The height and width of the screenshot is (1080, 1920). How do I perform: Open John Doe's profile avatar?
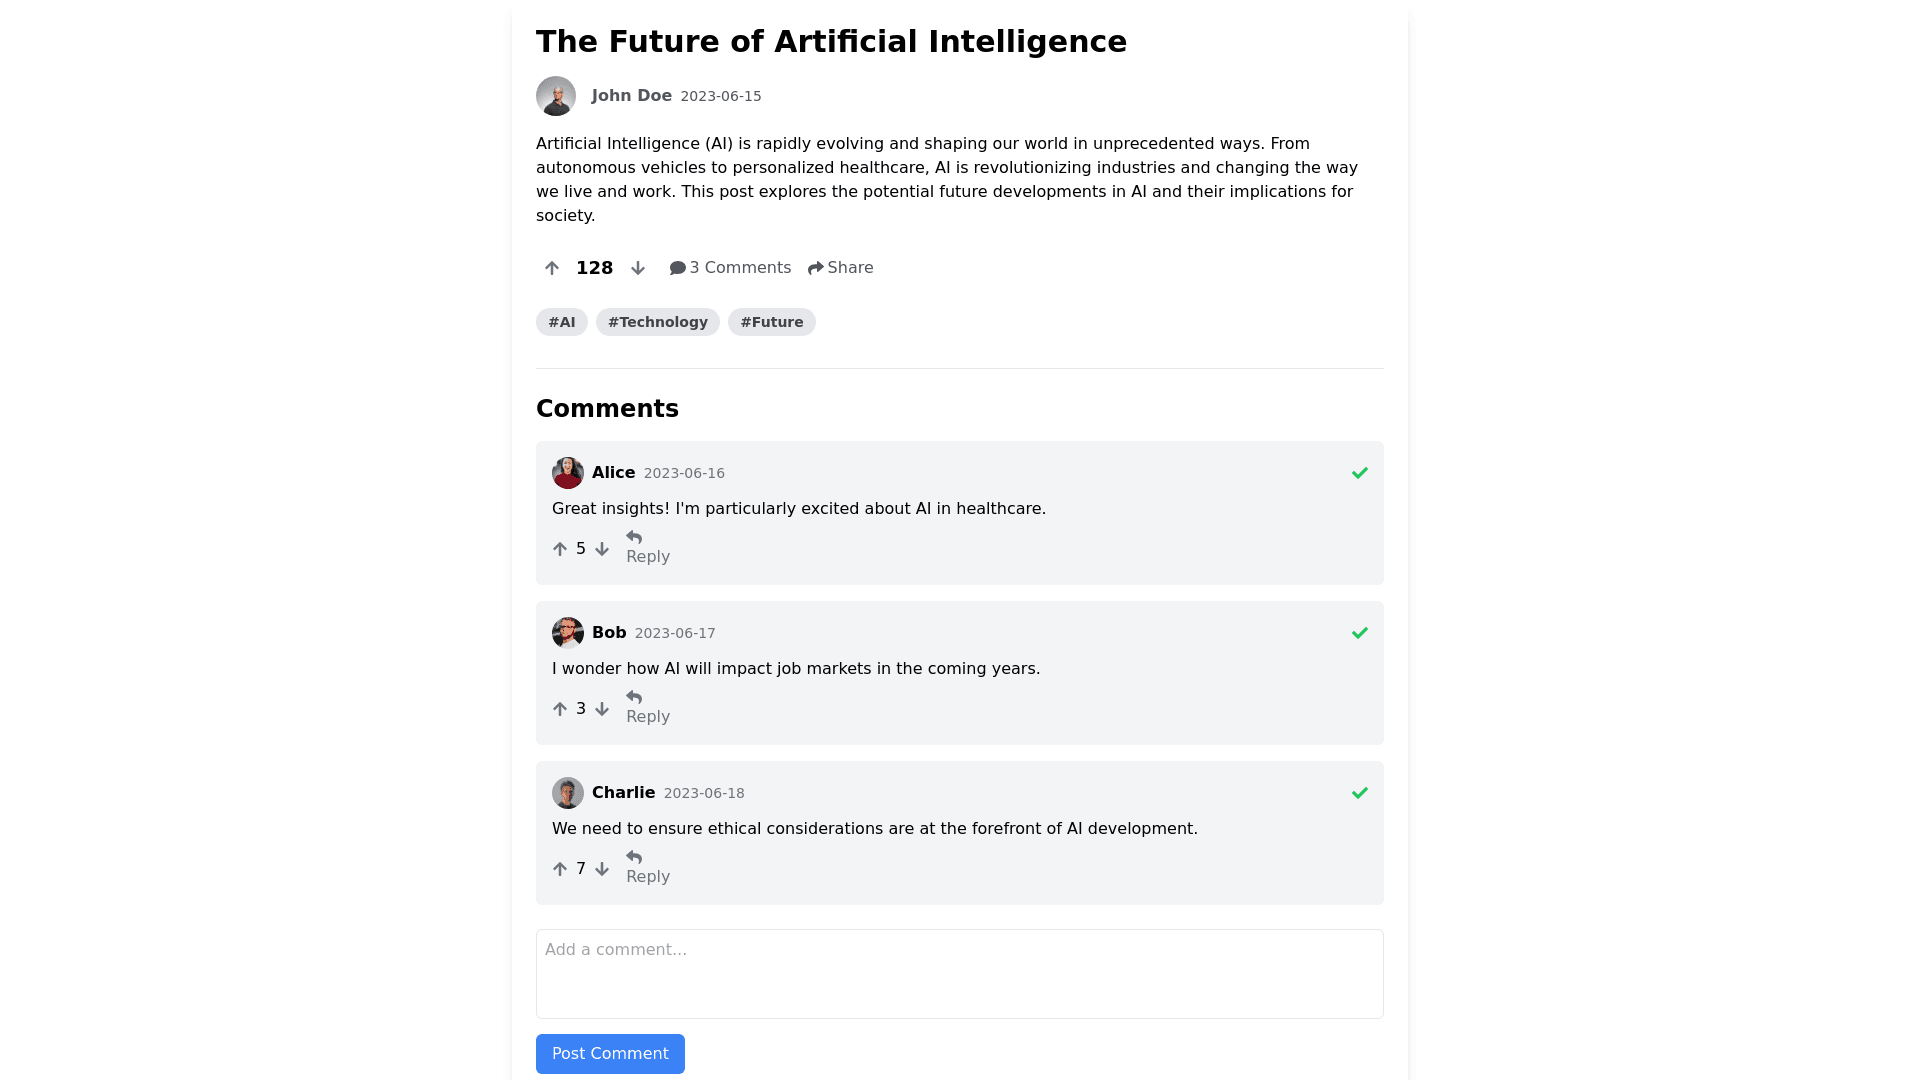click(x=556, y=96)
